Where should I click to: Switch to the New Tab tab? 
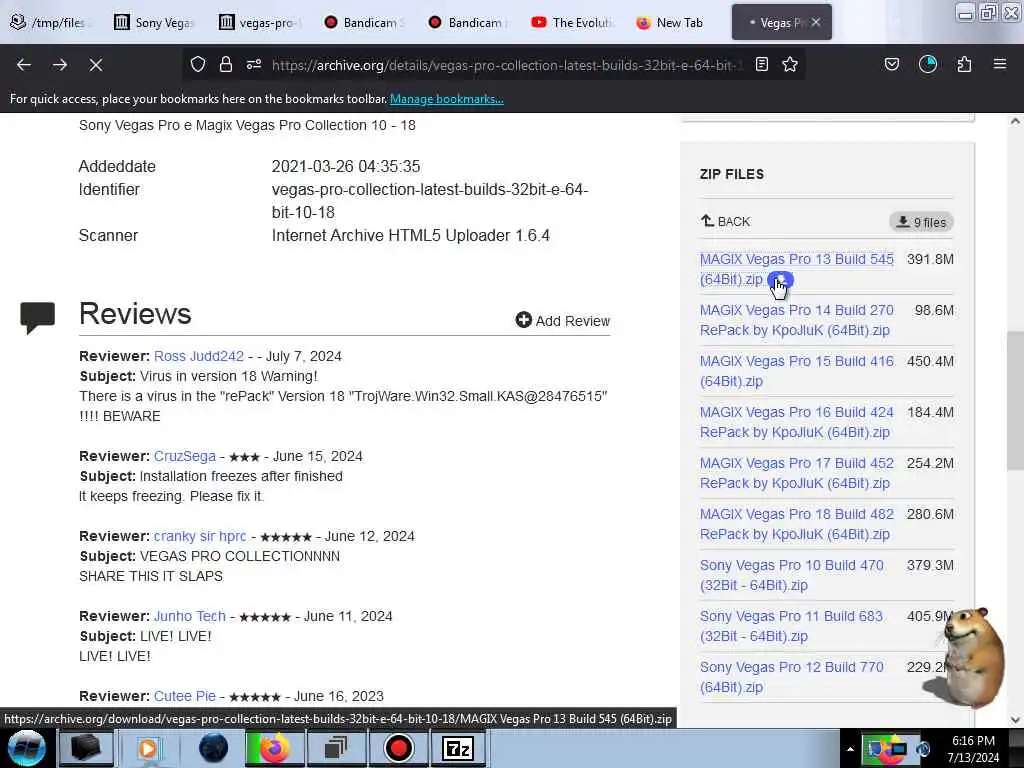tap(673, 23)
